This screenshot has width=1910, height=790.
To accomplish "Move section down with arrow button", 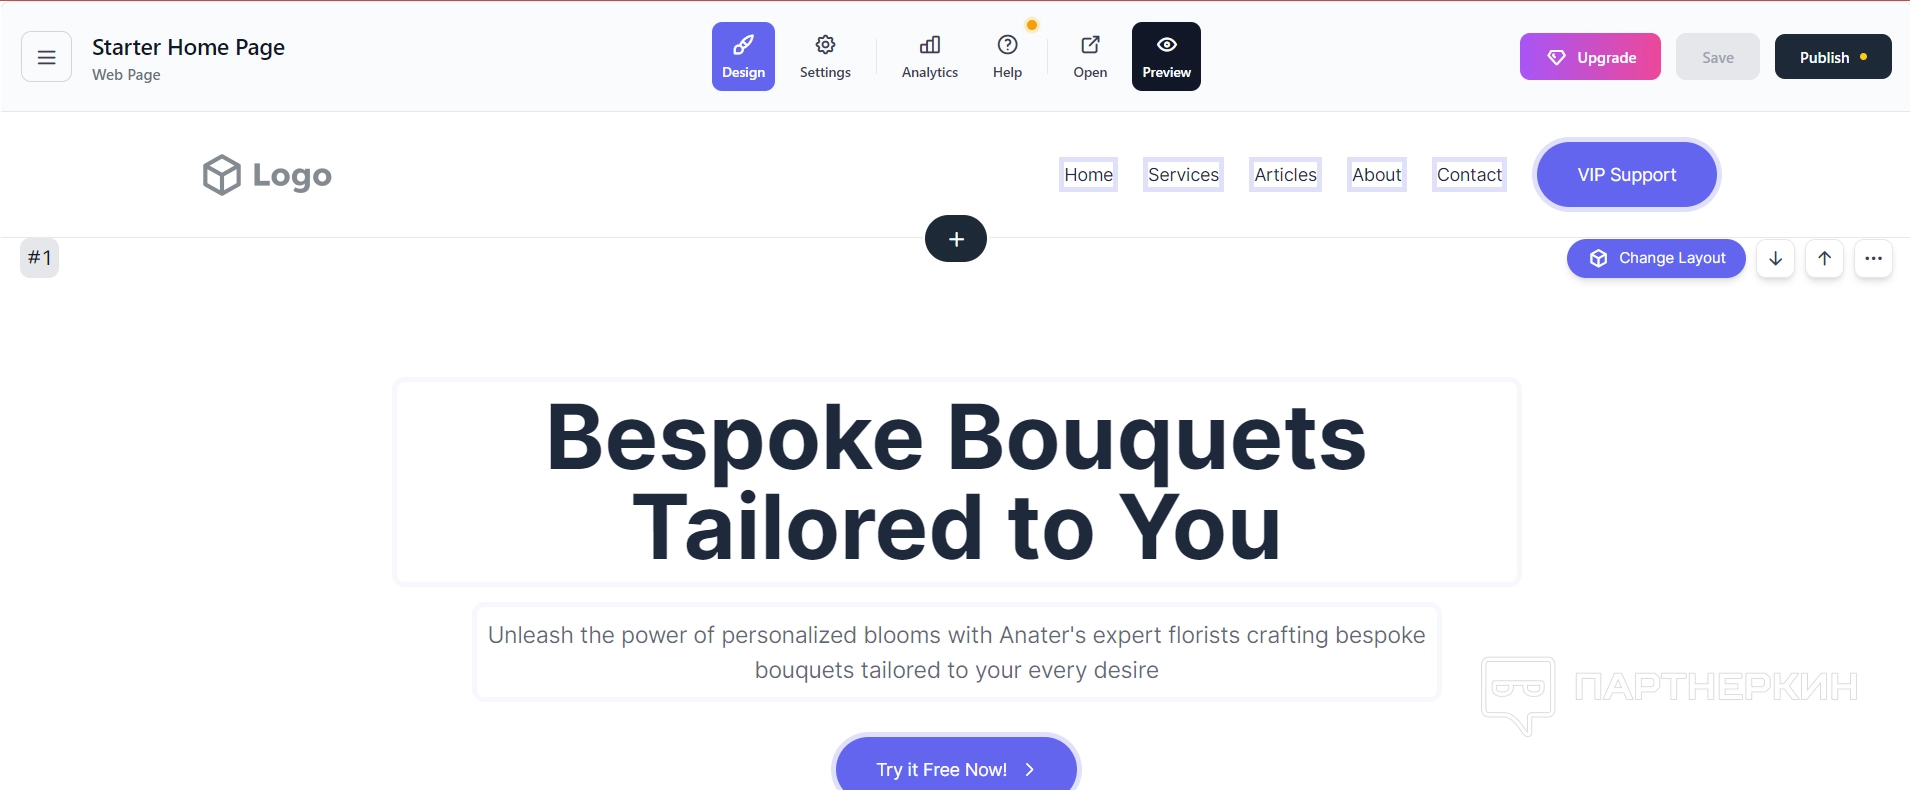I will pyautogui.click(x=1776, y=258).
